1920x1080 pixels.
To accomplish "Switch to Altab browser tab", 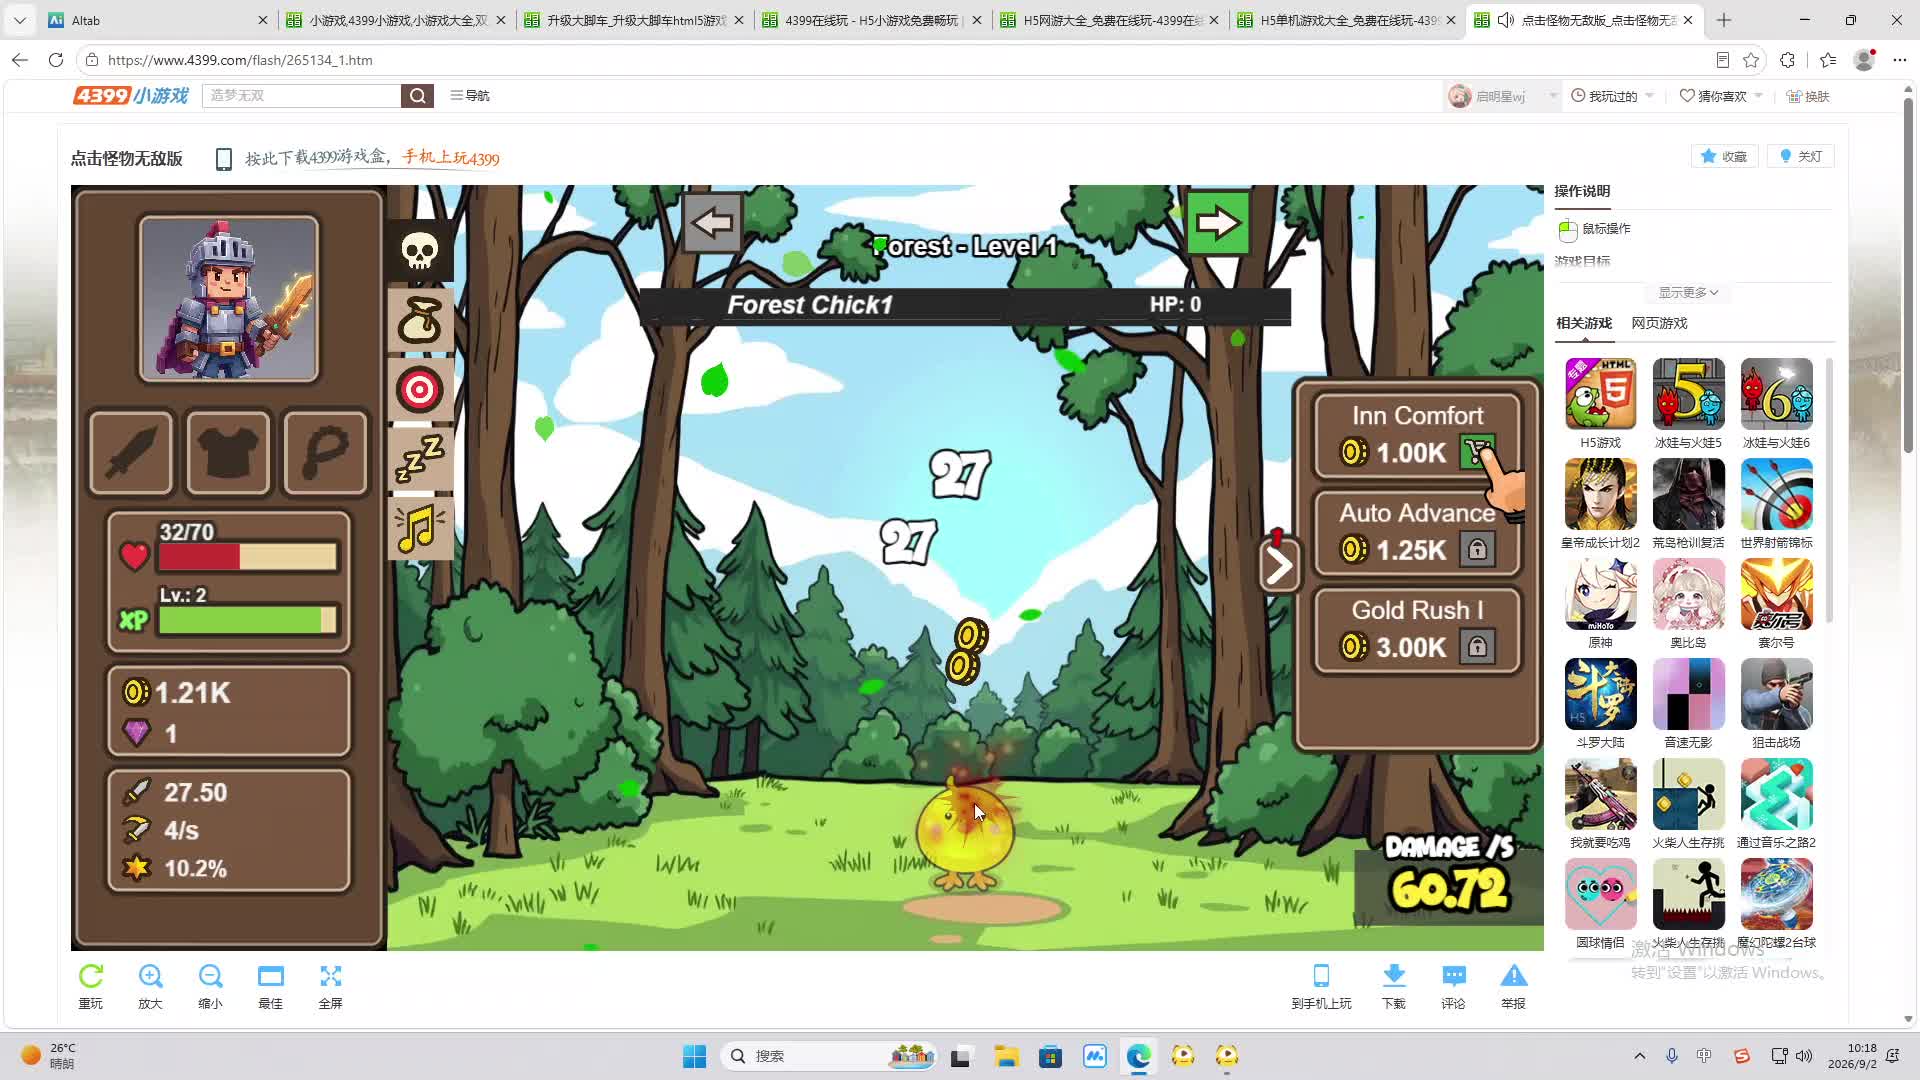I will (158, 20).
